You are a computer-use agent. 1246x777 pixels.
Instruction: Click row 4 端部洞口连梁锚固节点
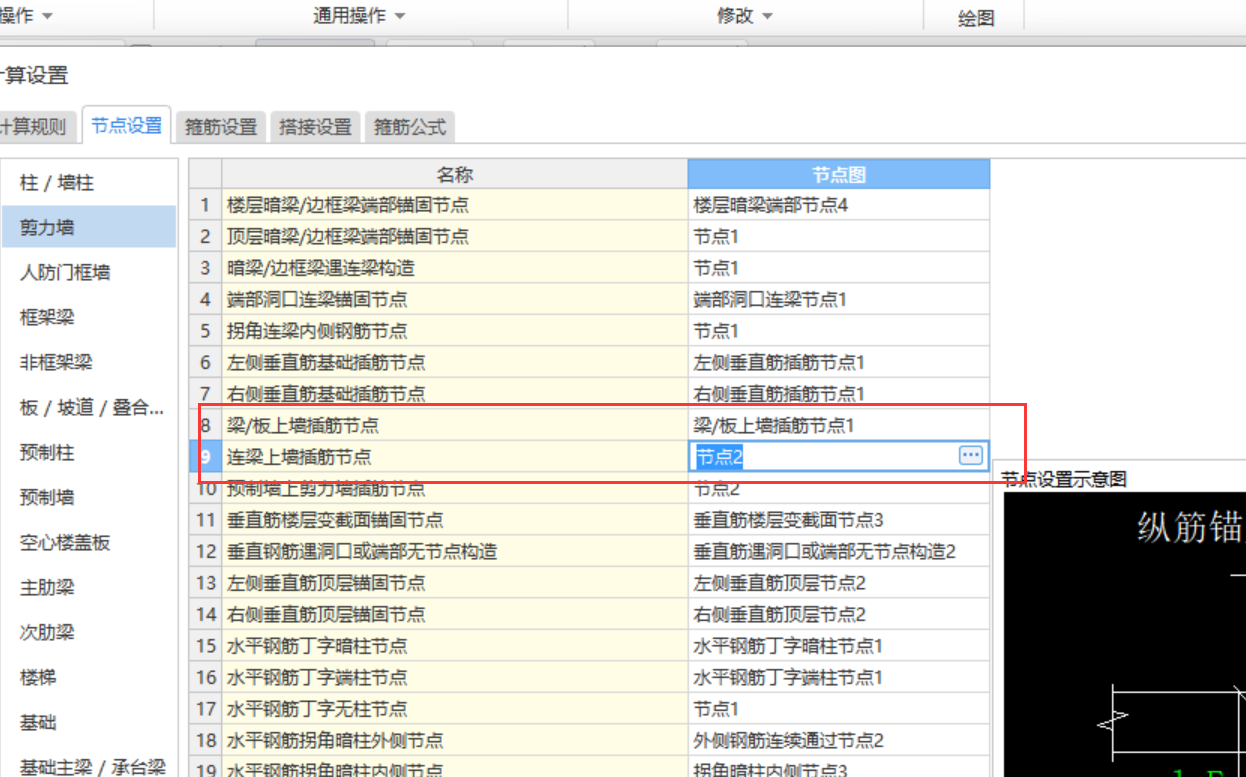[455, 299]
